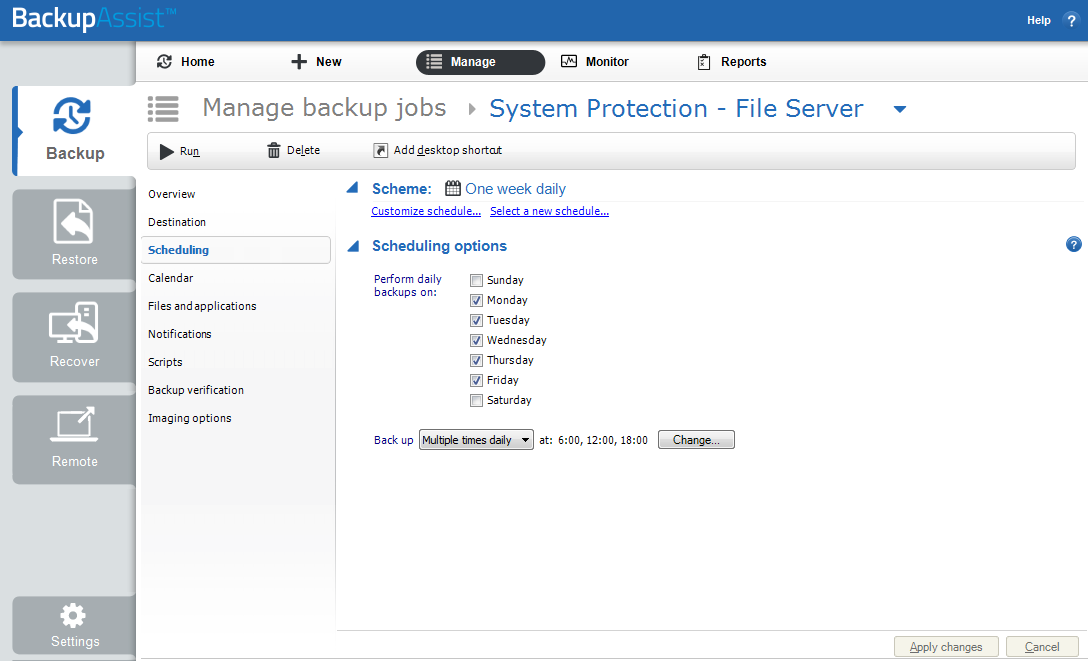This screenshot has width=1088, height=661.
Task: Click the BackupAssist logo
Action: (94, 18)
